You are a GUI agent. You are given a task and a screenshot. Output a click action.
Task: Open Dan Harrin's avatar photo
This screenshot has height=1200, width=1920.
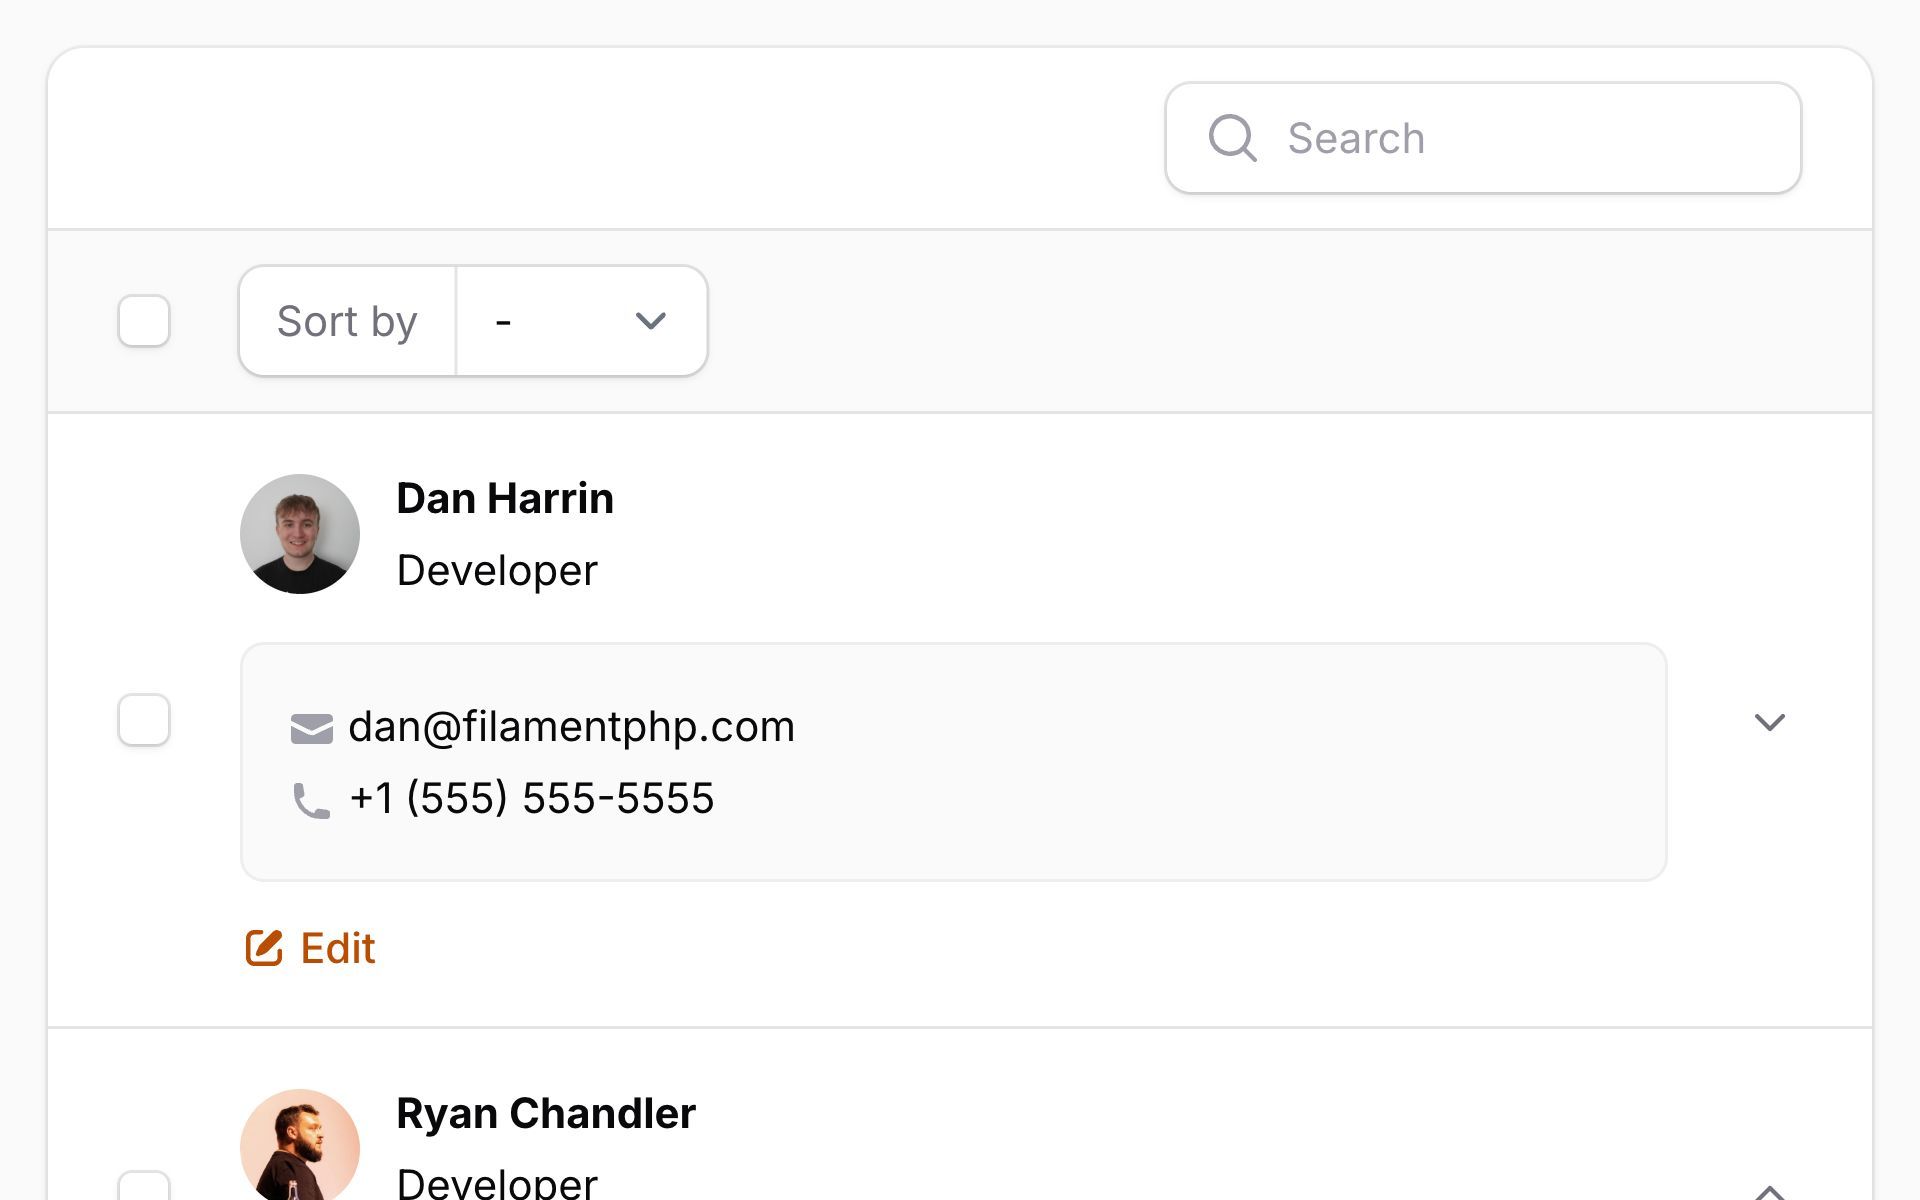click(300, 534)
